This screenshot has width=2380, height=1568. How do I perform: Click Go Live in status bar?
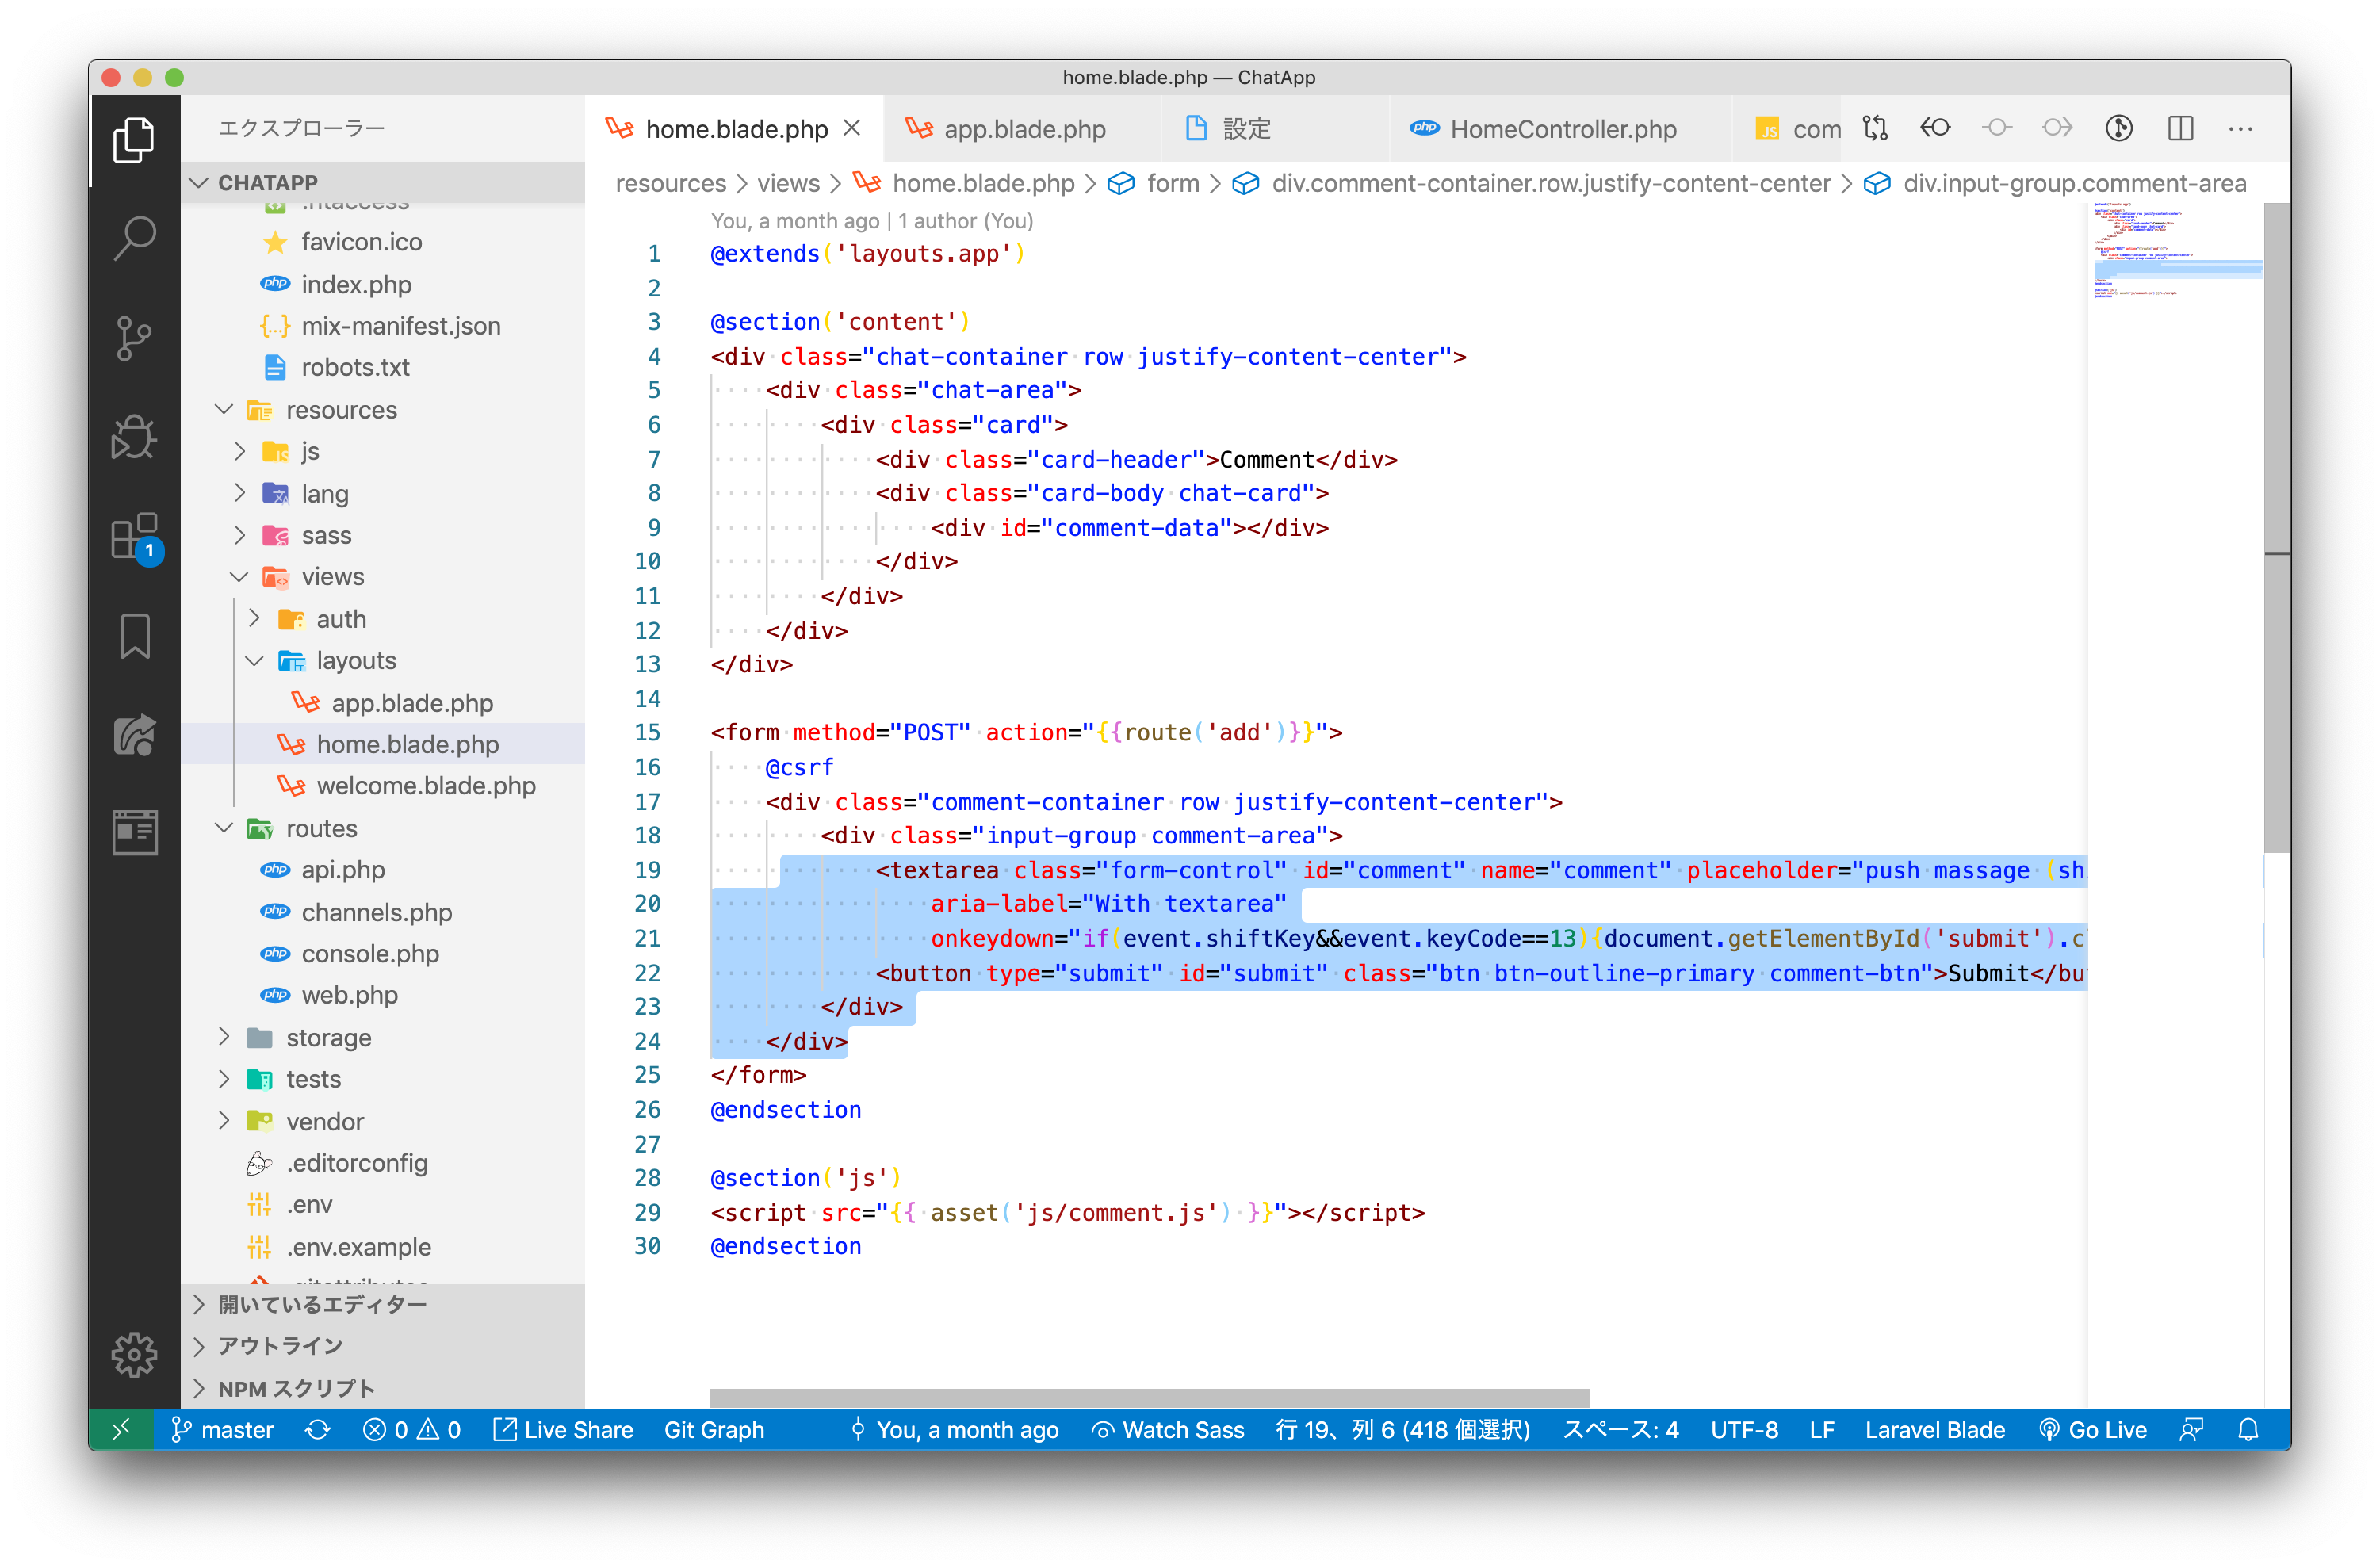(x=2093, y=1430)
